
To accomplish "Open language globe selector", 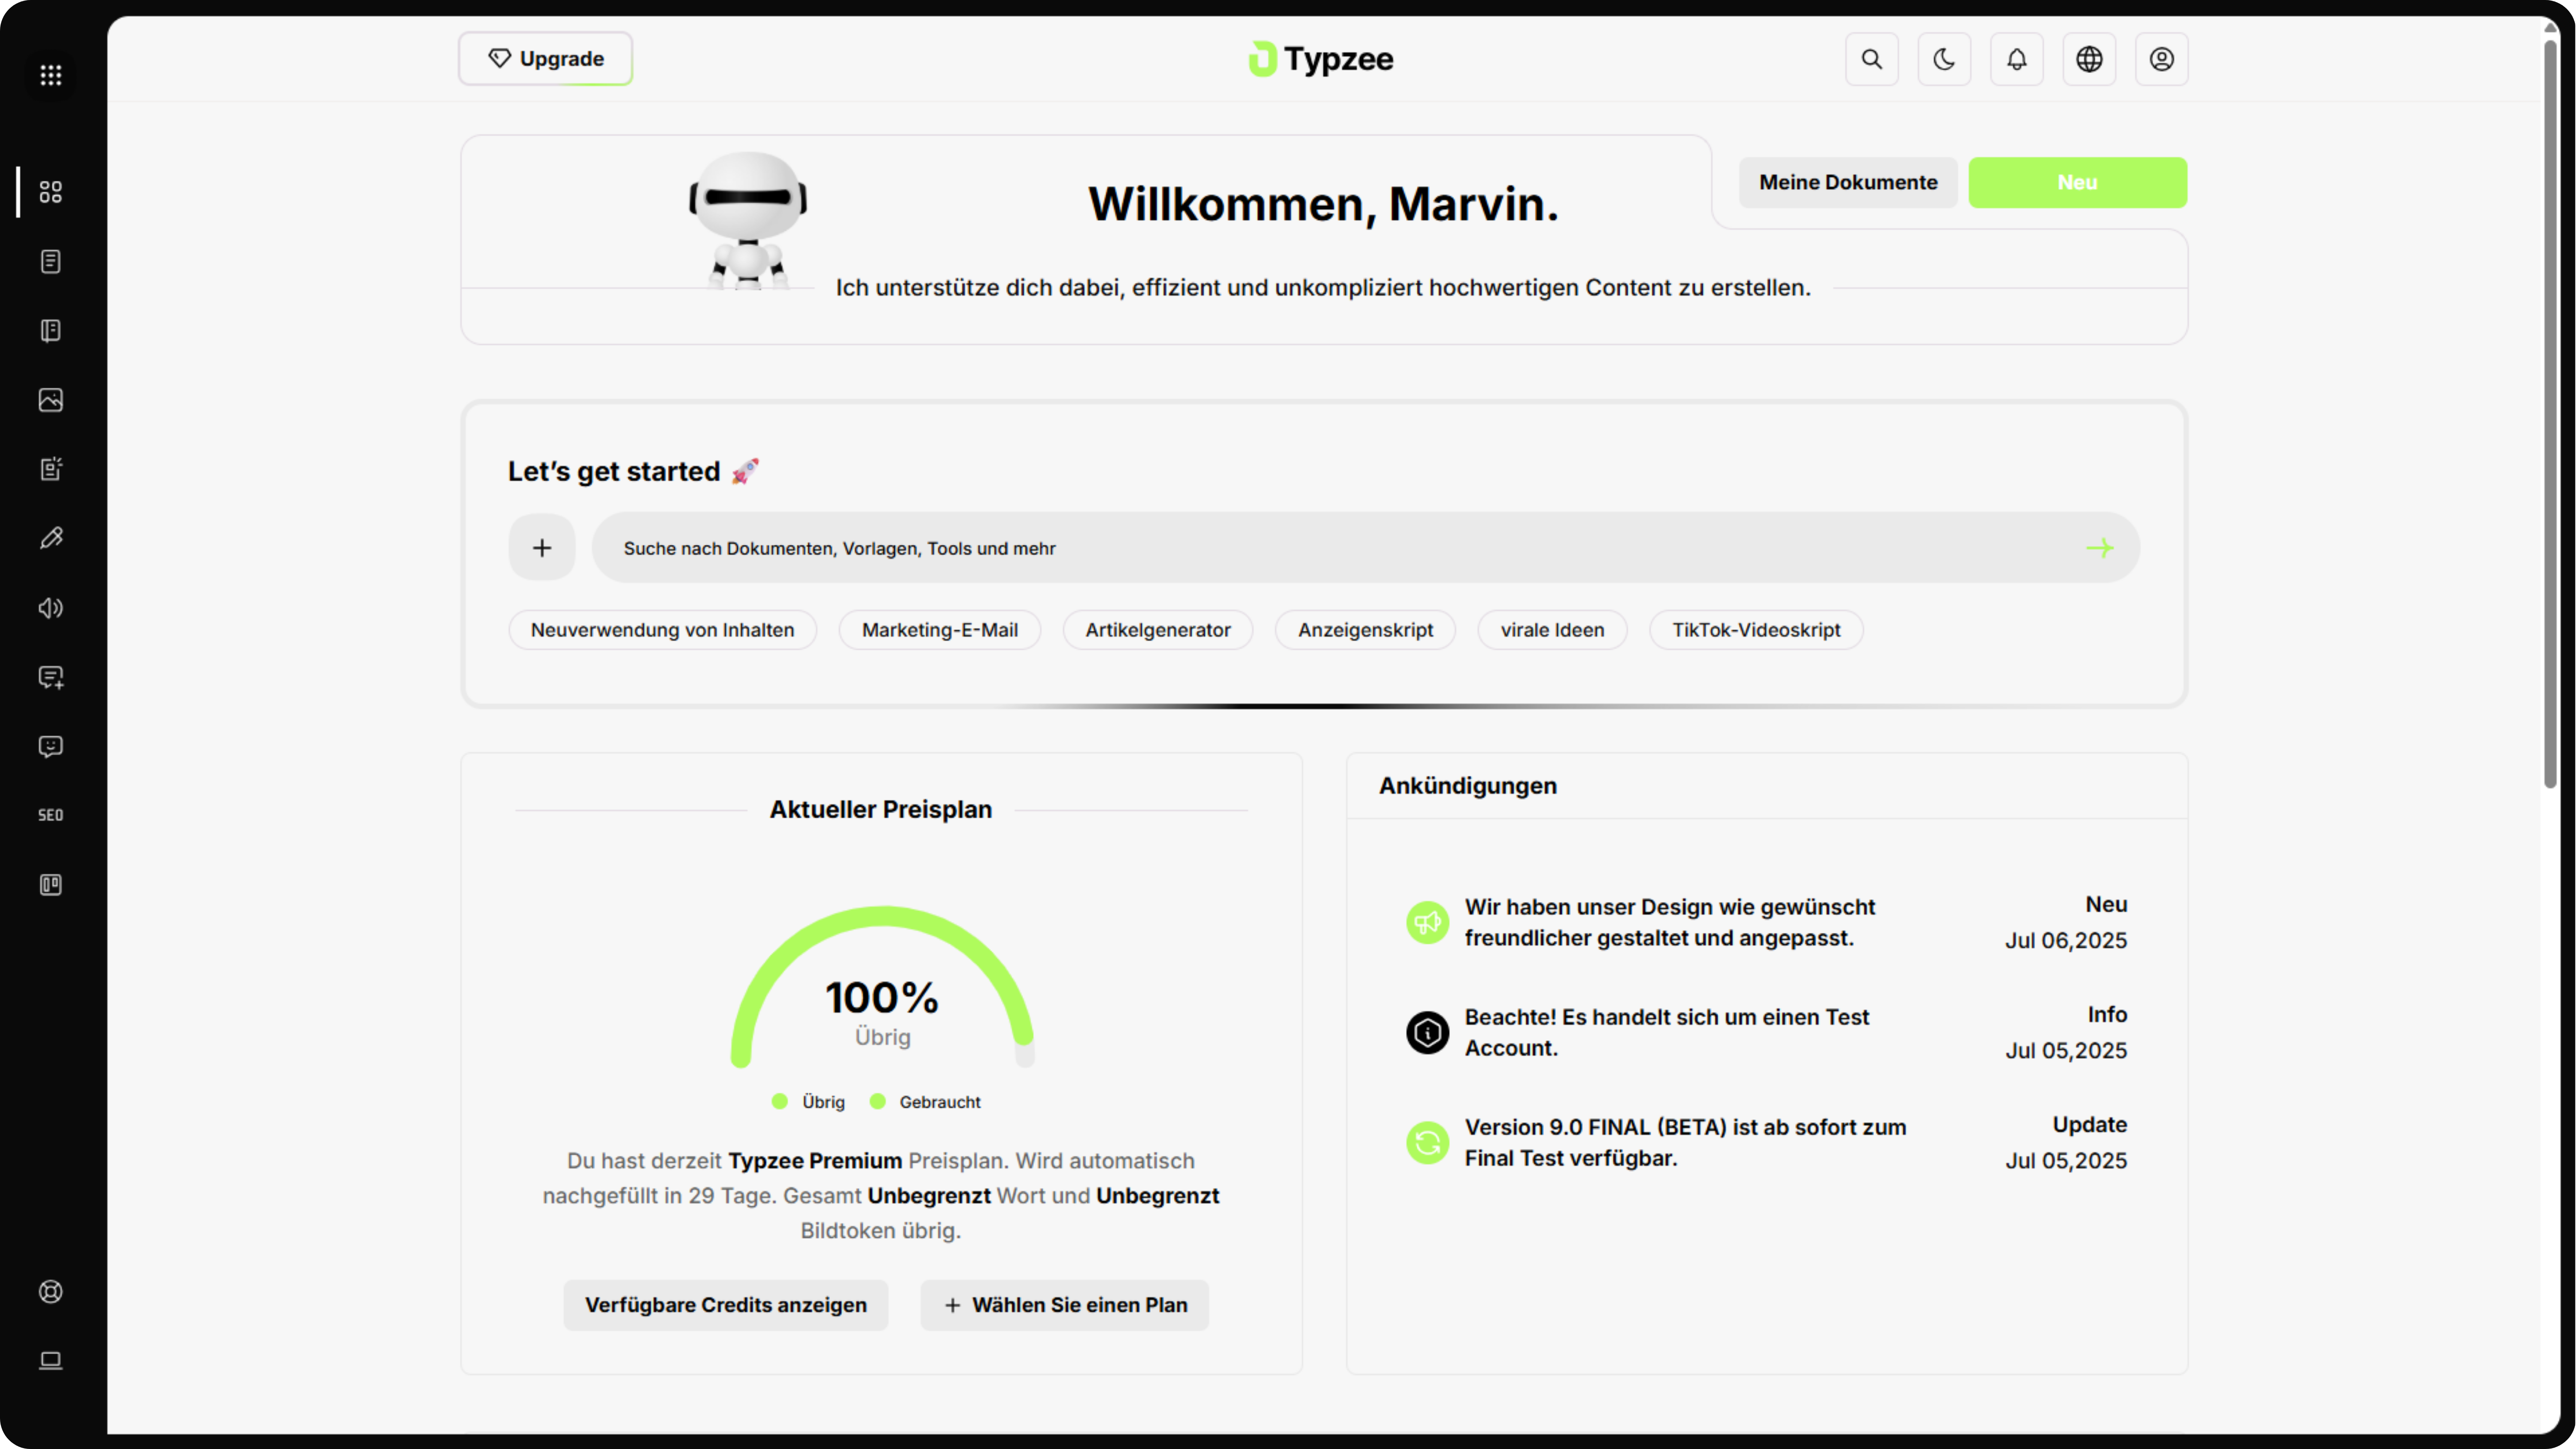I will click(2089, 59).
